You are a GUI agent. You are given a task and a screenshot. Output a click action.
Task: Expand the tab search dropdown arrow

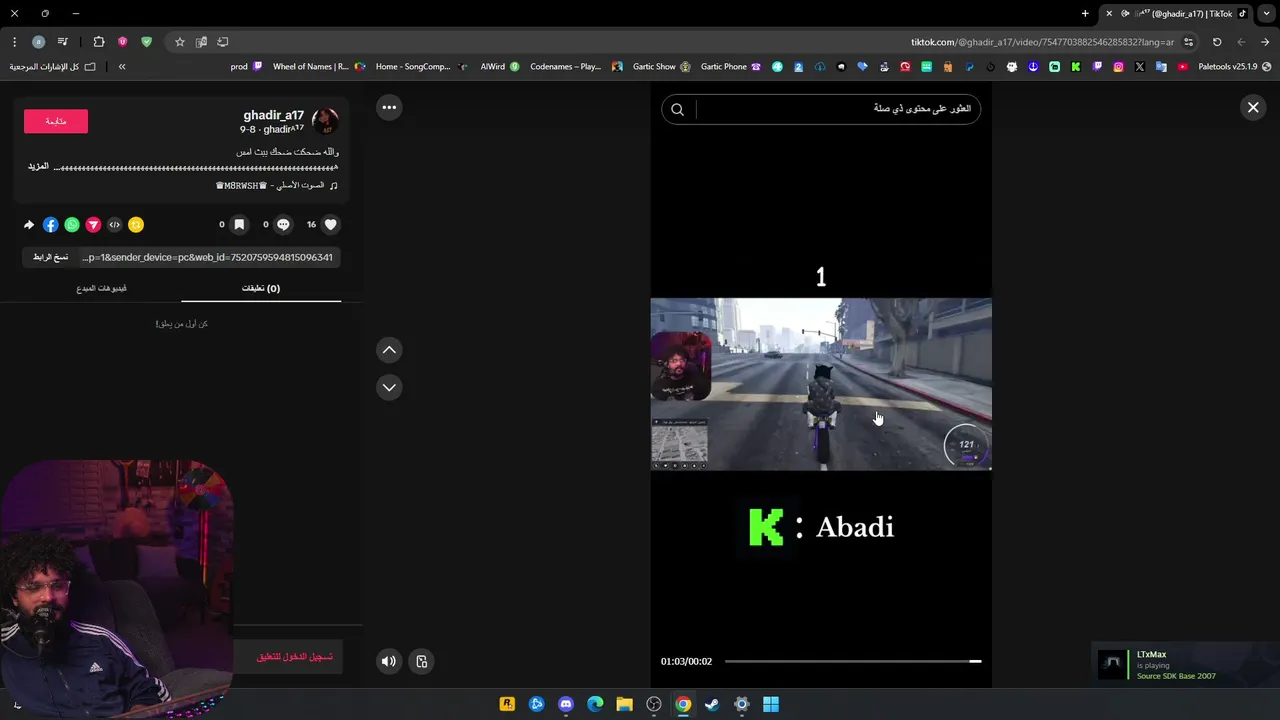(x=1267, y=14)
